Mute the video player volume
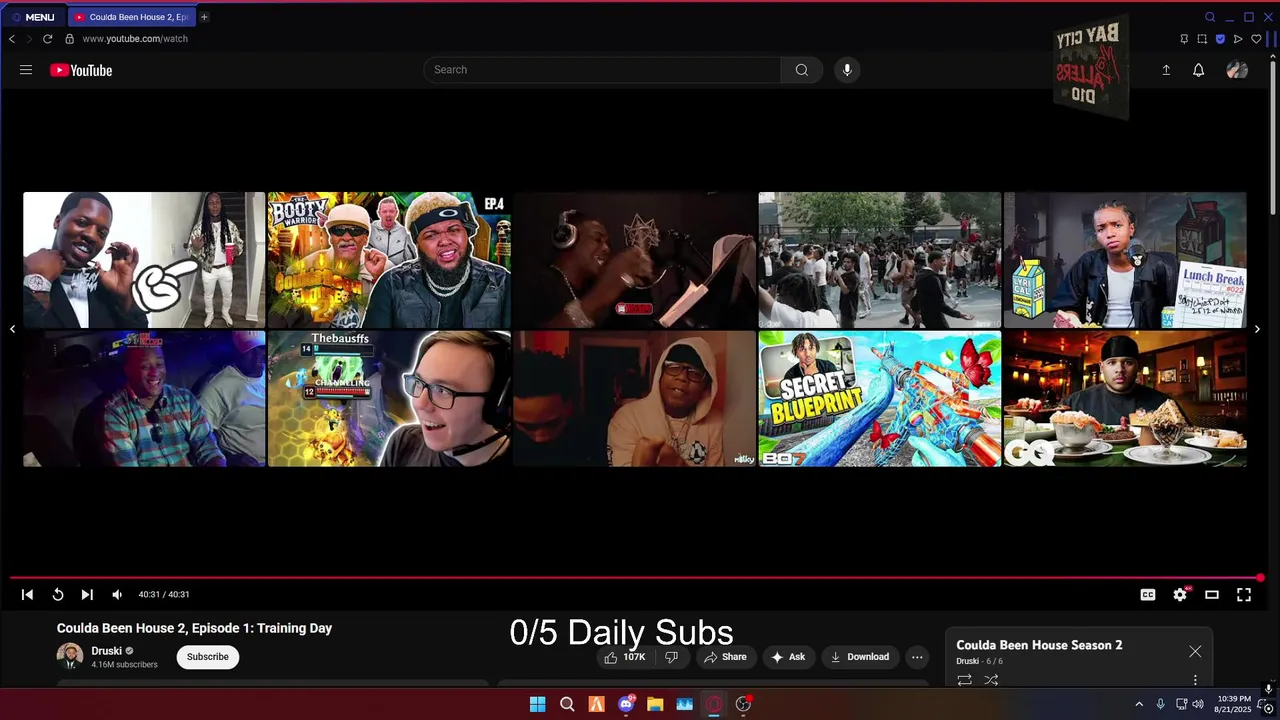This screenshot has height=720, width=1280. 117,595
